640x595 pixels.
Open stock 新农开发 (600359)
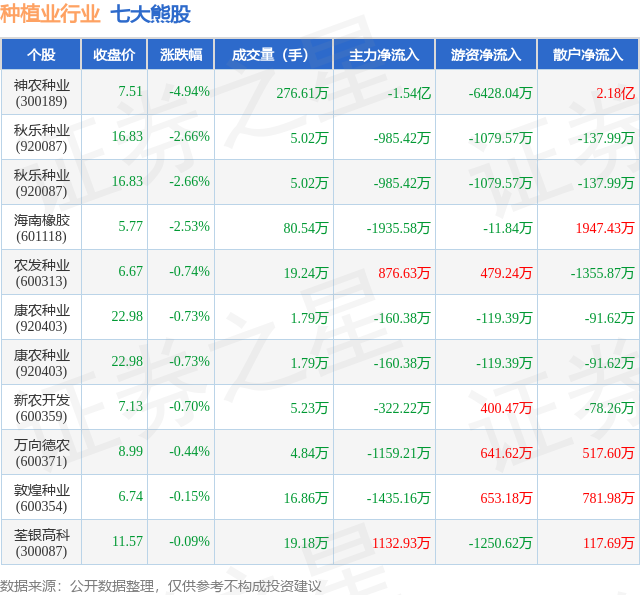tap(41, 408)
